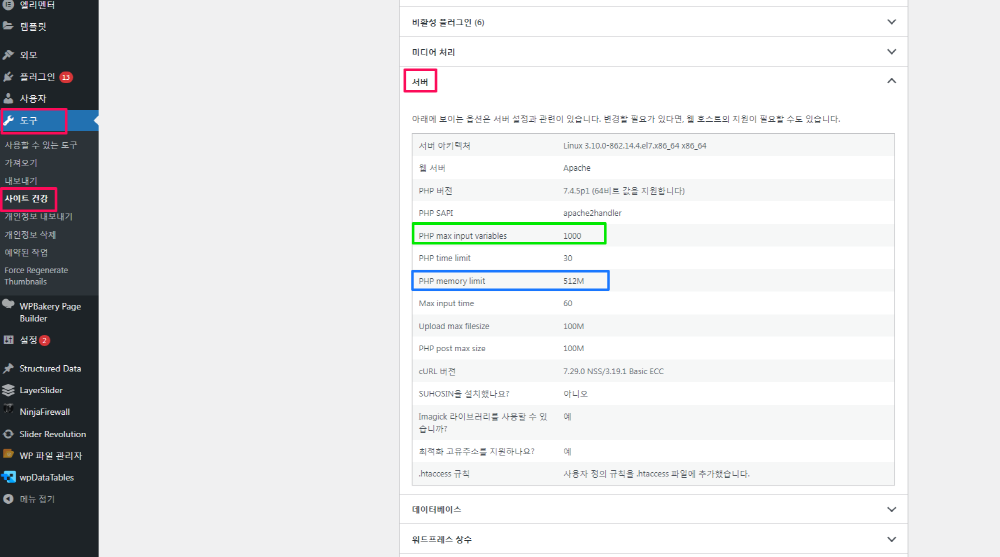Expand the 워드프레스 상수 section chevron
Viewport: 1000px width, 557px height.
click(x=892, y=539)
